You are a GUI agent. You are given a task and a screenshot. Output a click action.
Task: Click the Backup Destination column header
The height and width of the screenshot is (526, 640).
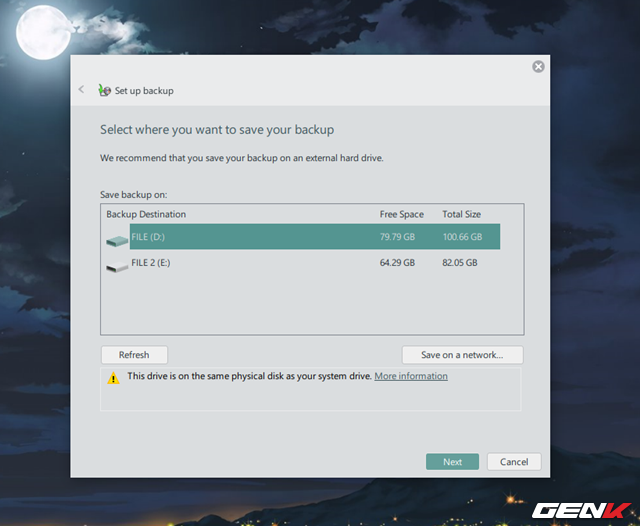pos(146,214)
